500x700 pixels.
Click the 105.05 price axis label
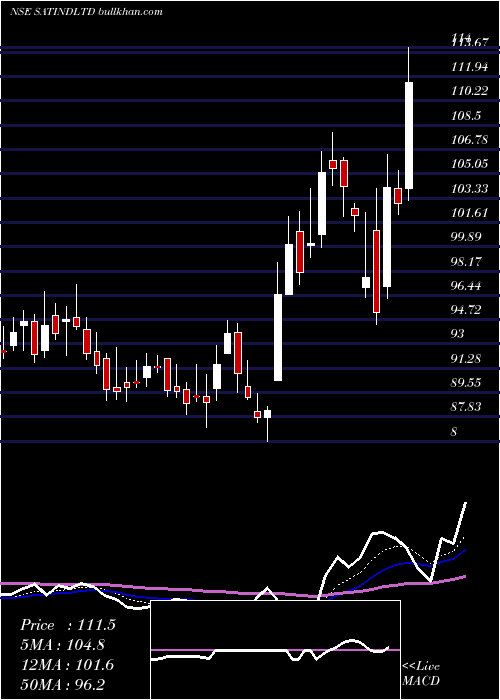469,164
